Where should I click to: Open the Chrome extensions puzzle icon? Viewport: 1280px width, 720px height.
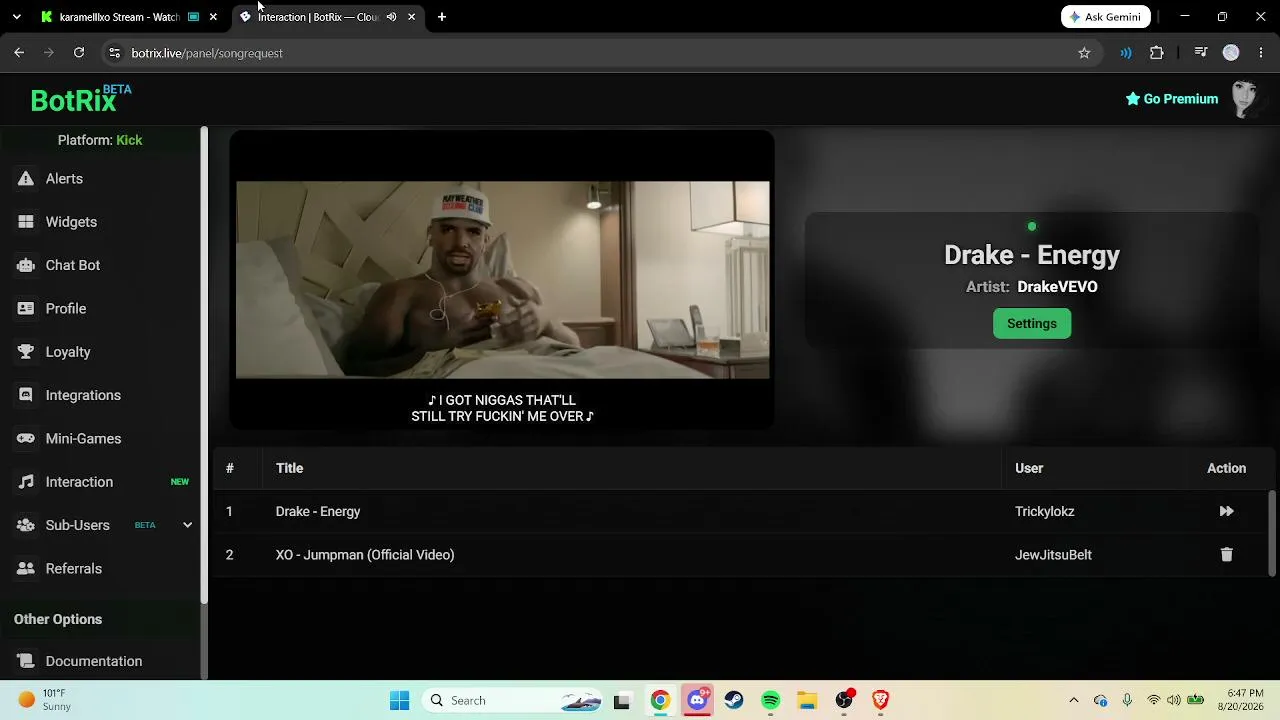[1157, 53]
